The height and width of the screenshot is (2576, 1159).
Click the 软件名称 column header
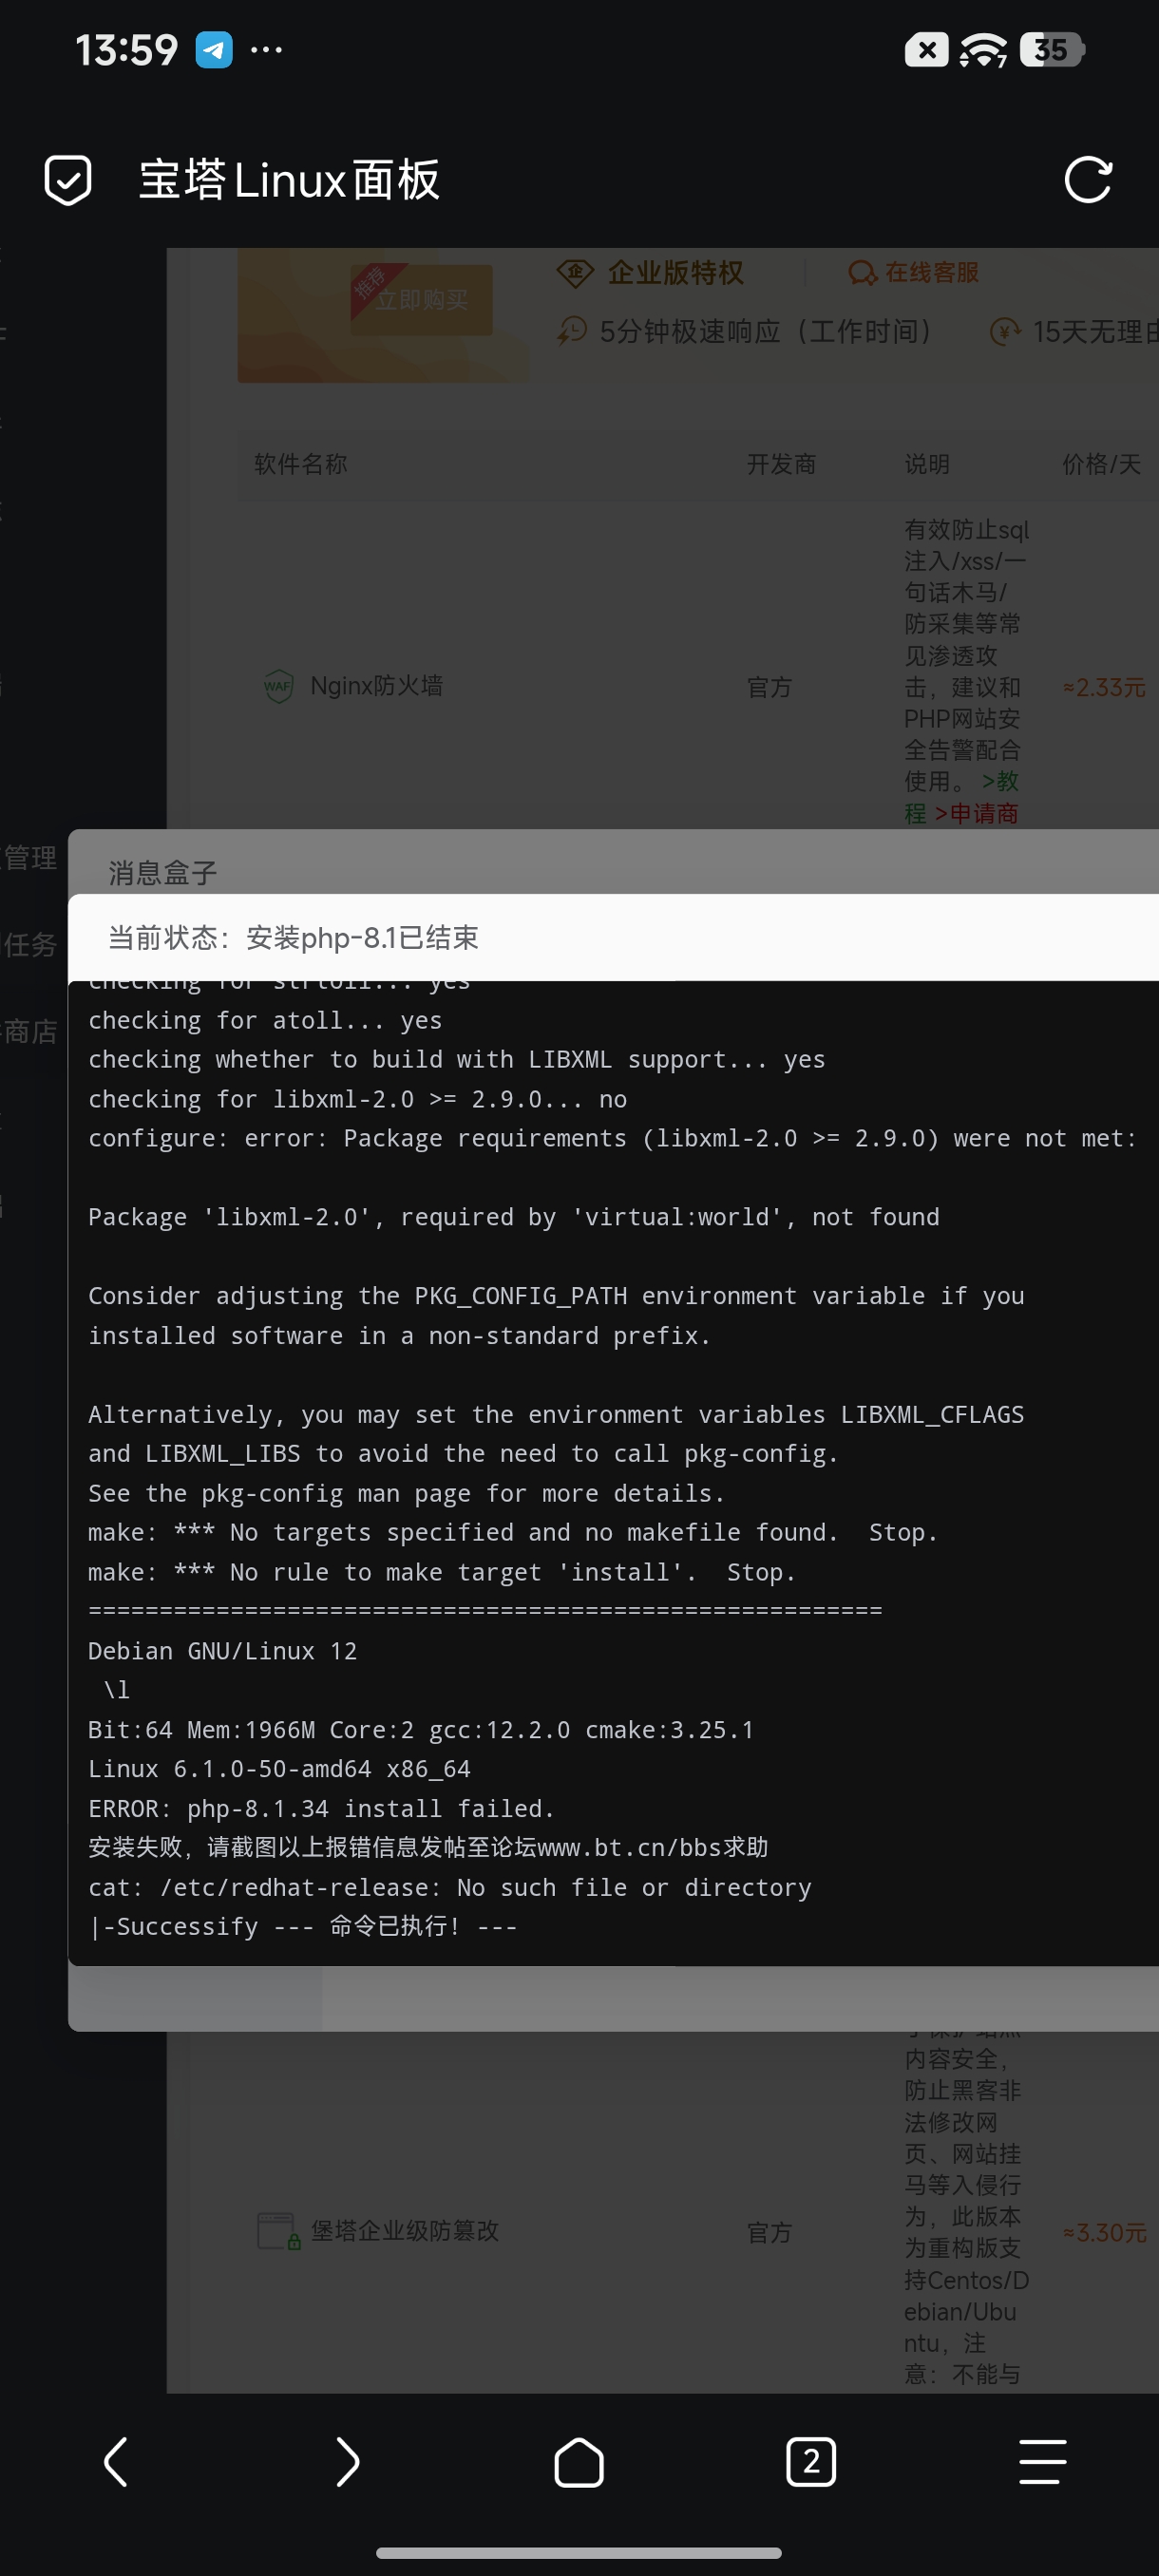300,464
